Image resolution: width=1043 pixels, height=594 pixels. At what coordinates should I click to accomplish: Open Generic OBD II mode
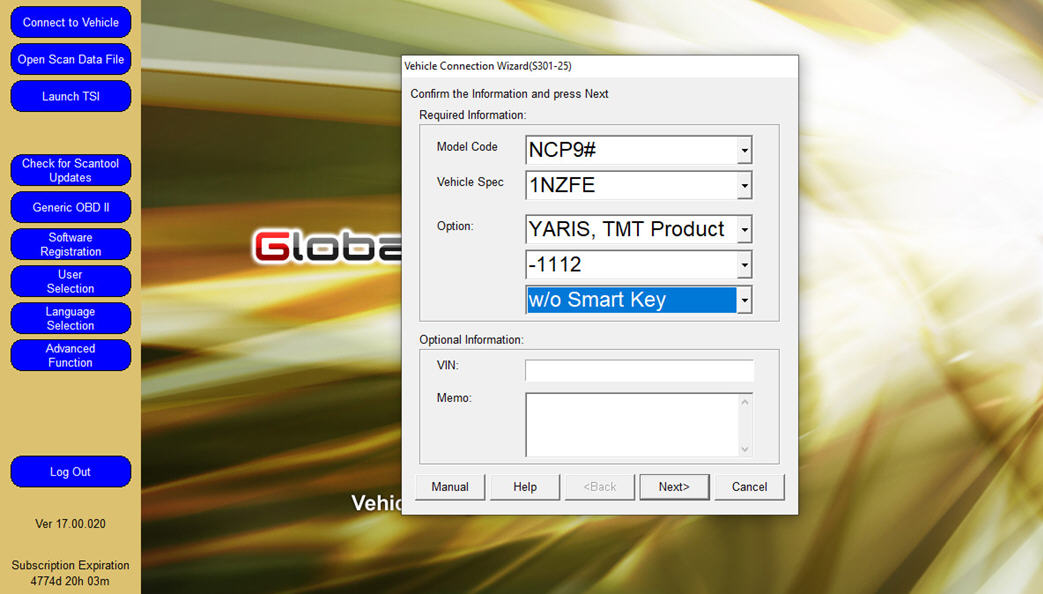[71, 208]
